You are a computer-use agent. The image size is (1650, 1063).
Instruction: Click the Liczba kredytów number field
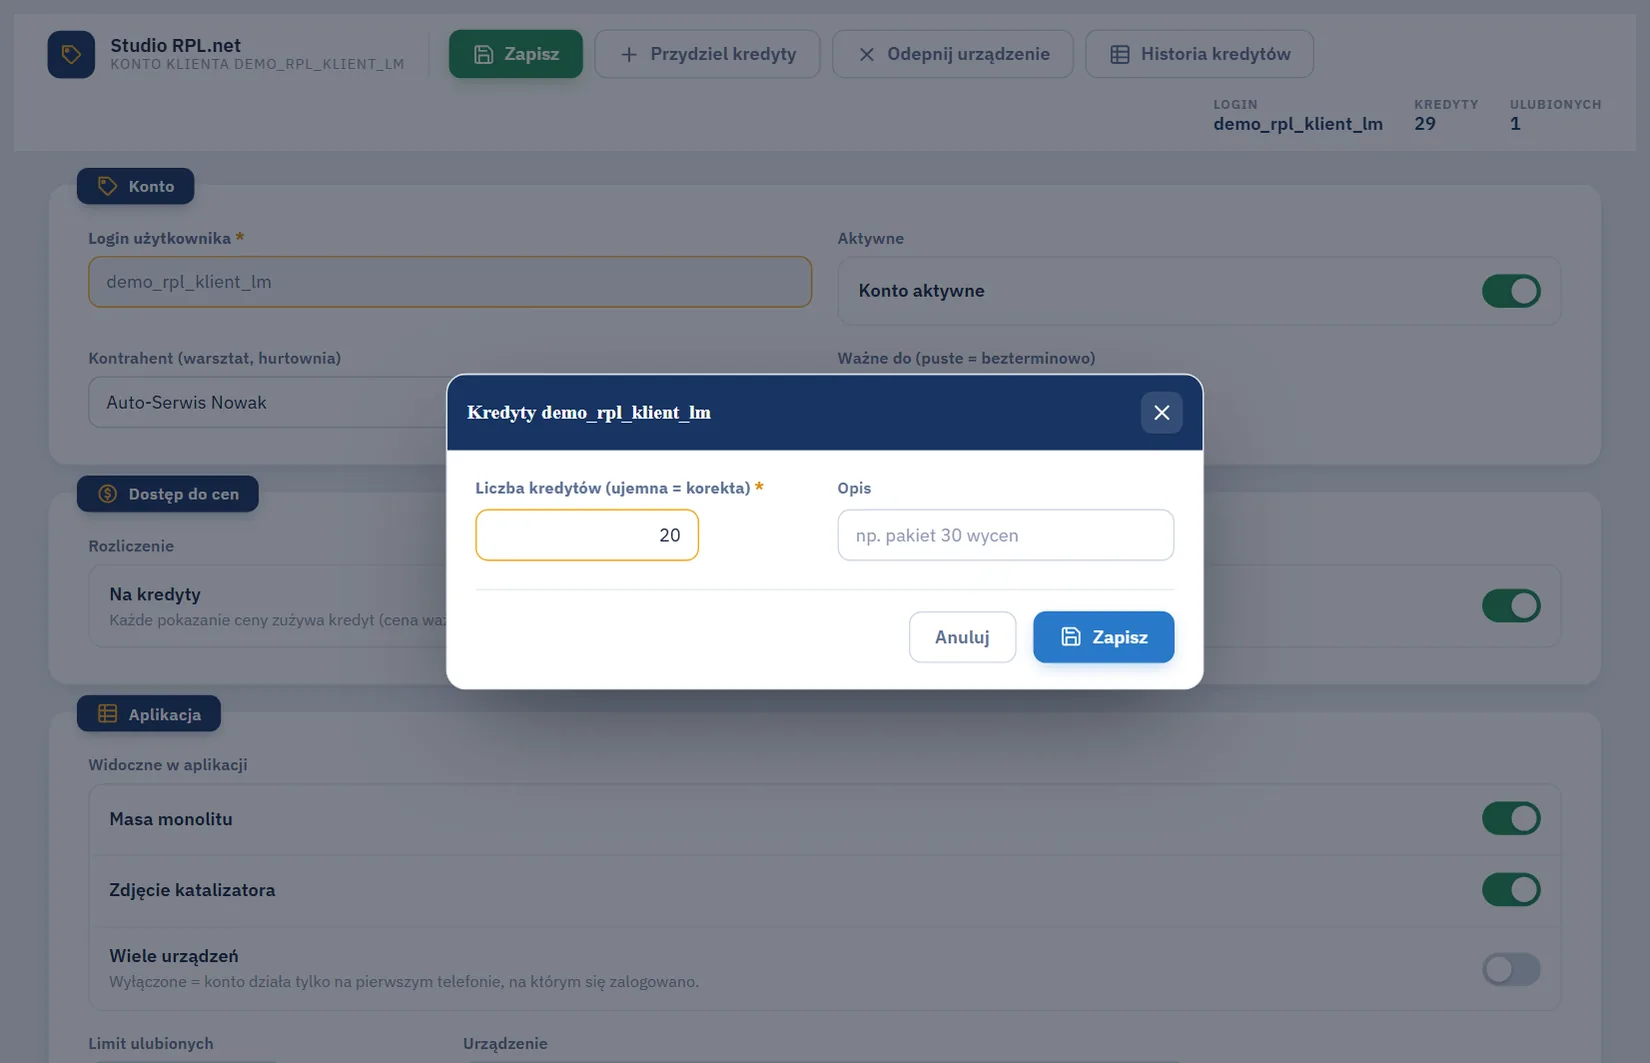pyautogui.click(x=587, y=535)
